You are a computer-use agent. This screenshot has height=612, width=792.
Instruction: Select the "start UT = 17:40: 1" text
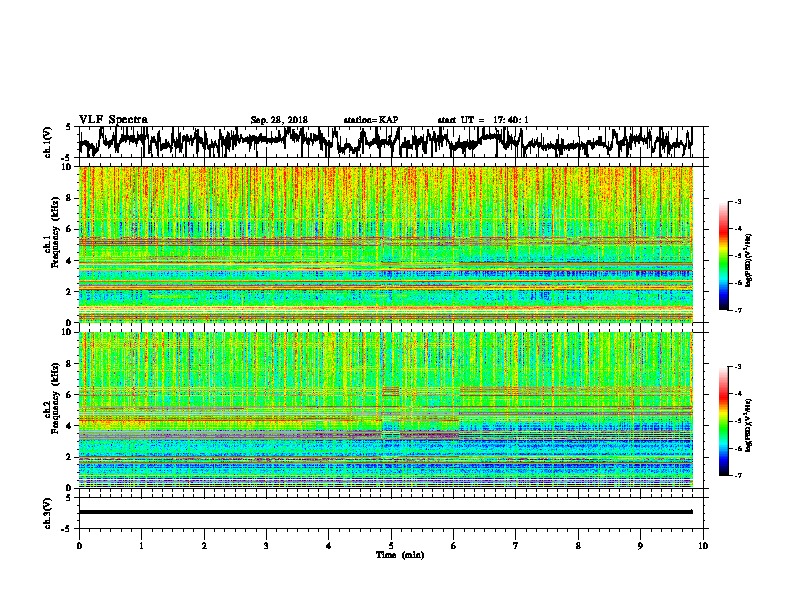483,120
